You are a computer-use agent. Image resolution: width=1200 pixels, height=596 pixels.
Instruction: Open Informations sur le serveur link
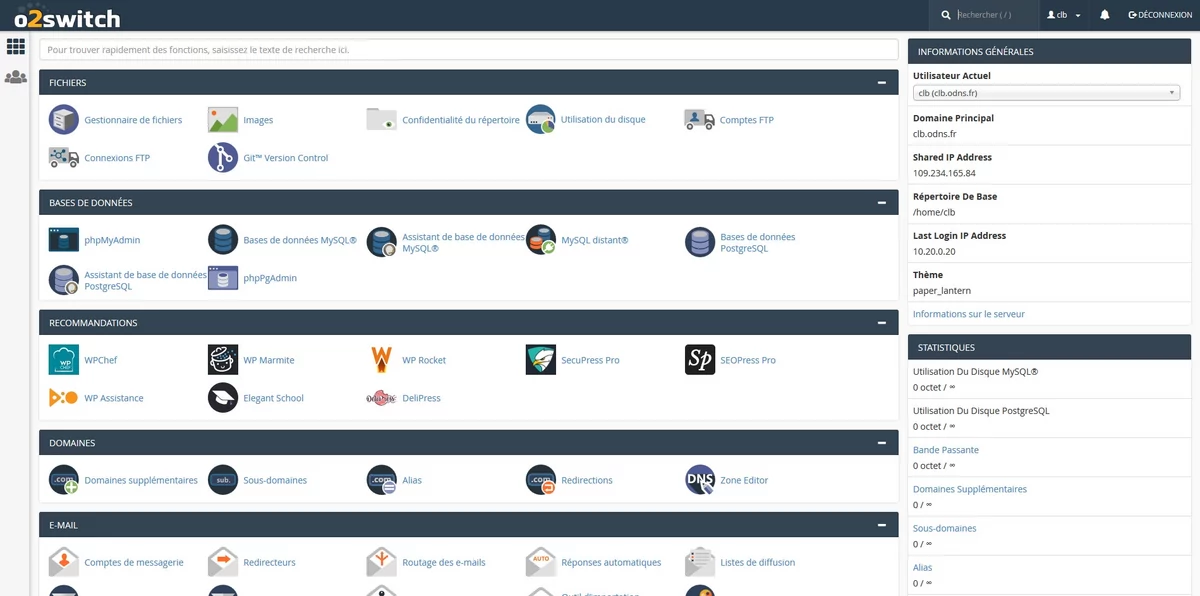point(968,314)
